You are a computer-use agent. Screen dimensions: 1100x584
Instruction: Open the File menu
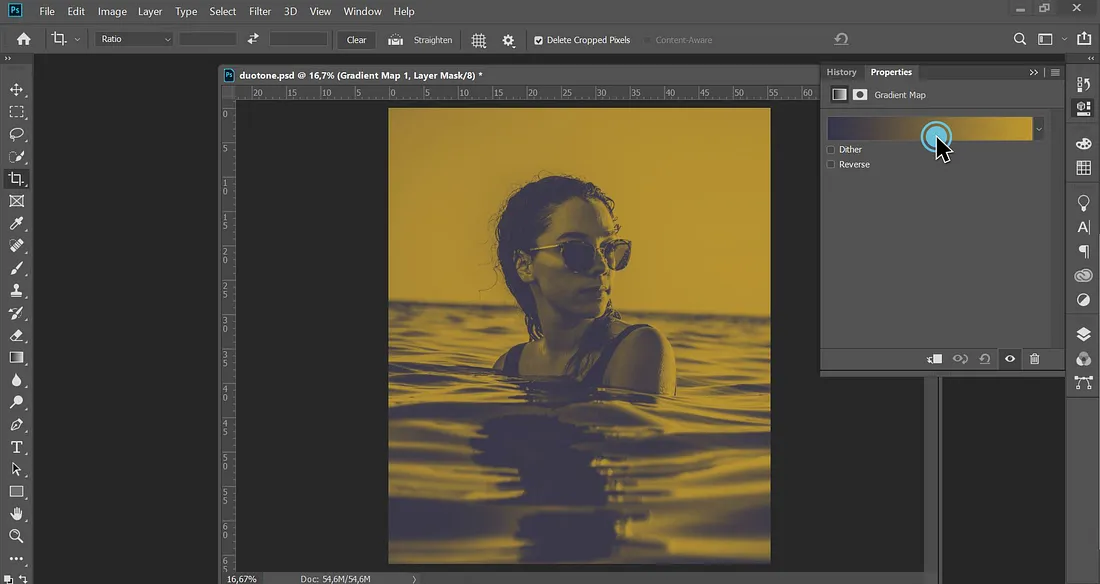coord(47,11)
